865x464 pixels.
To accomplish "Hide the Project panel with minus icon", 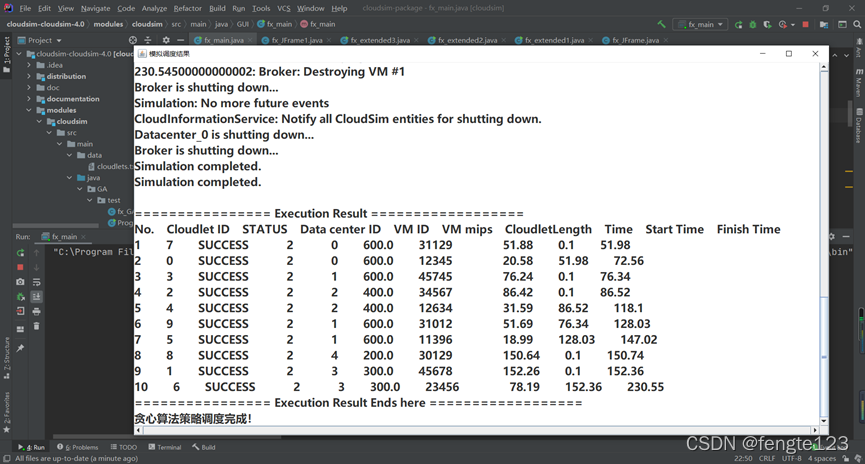I will 180,40.
